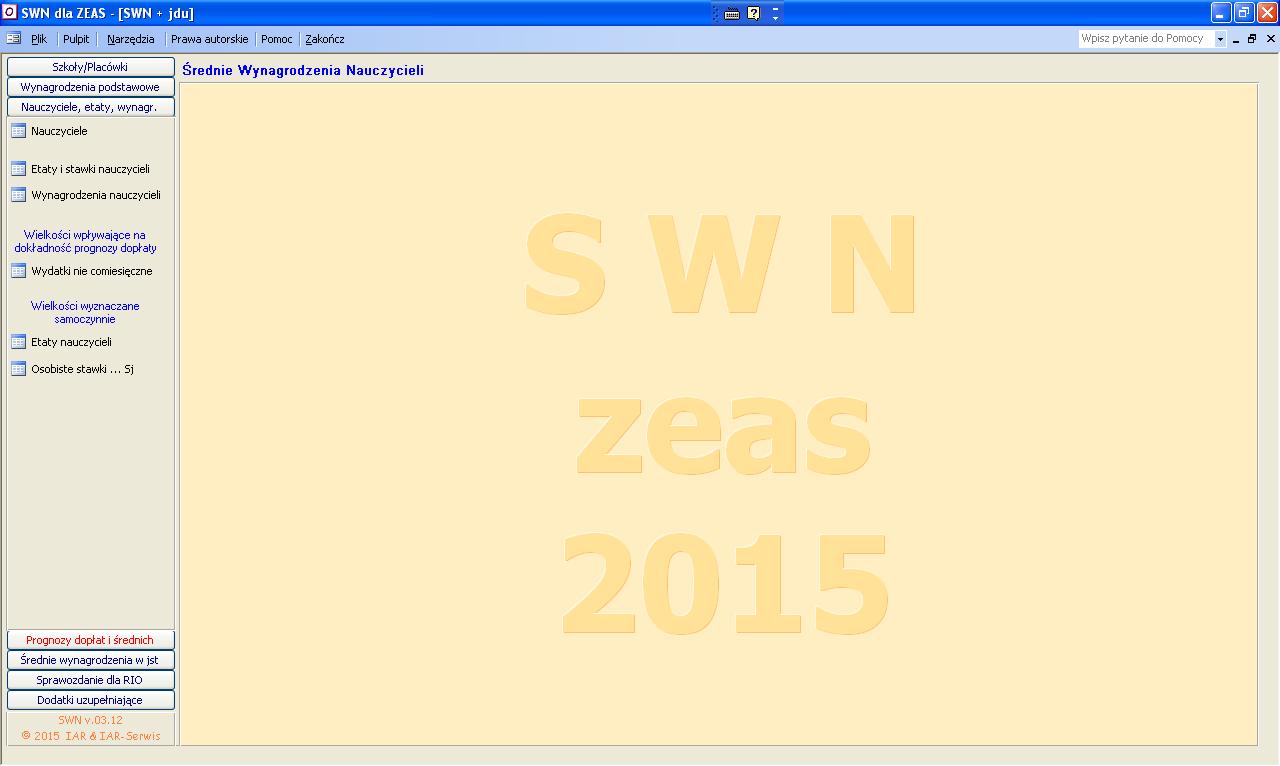Open the help question dropdown arrow

pyautogui.click(x=1220, y=39)
